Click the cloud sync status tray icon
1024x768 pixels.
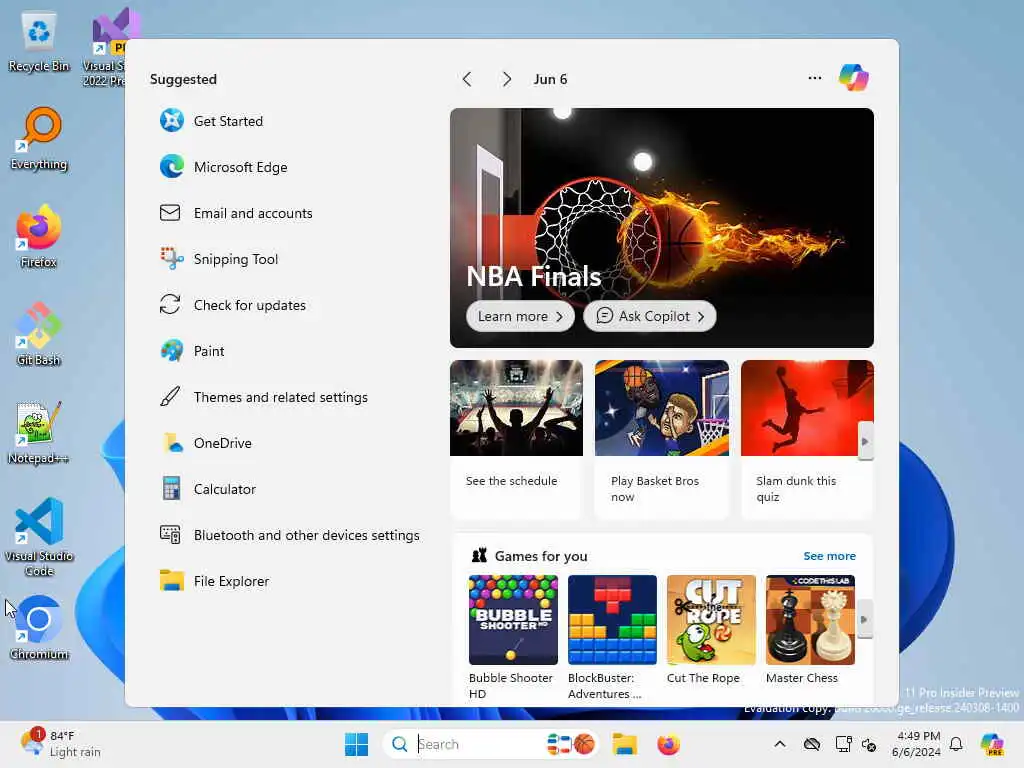812,744
